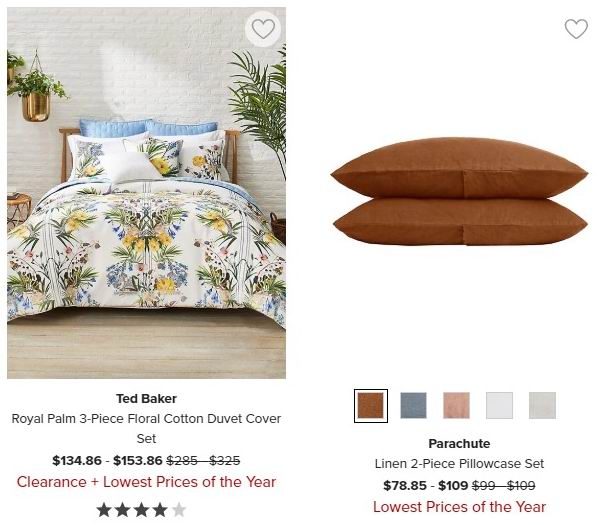Pick the blush pink color swatch
The image size is (598, 525).
457,406
